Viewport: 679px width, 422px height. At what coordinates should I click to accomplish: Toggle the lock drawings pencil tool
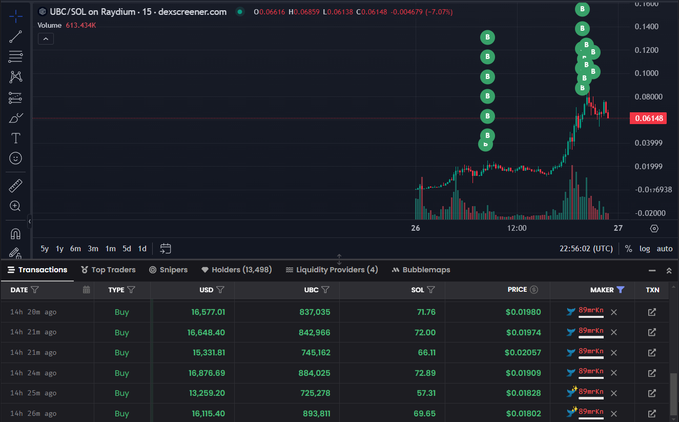point(16,253)
